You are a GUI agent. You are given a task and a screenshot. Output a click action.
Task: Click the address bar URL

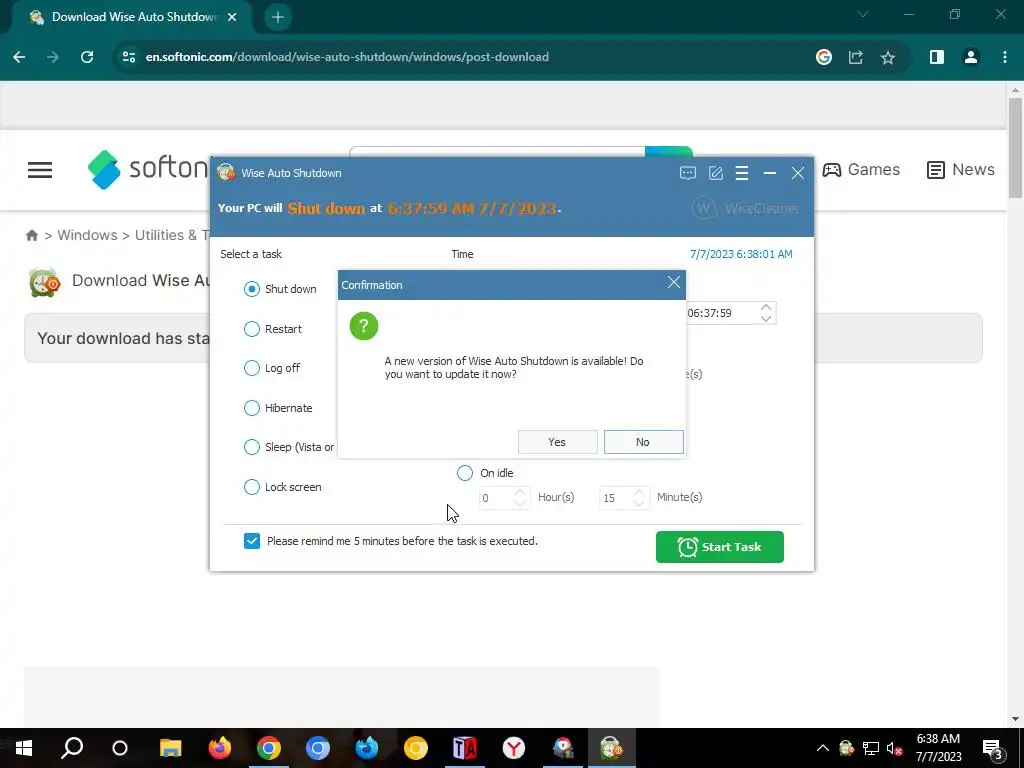pyautogui.click(x=347, y=57)
